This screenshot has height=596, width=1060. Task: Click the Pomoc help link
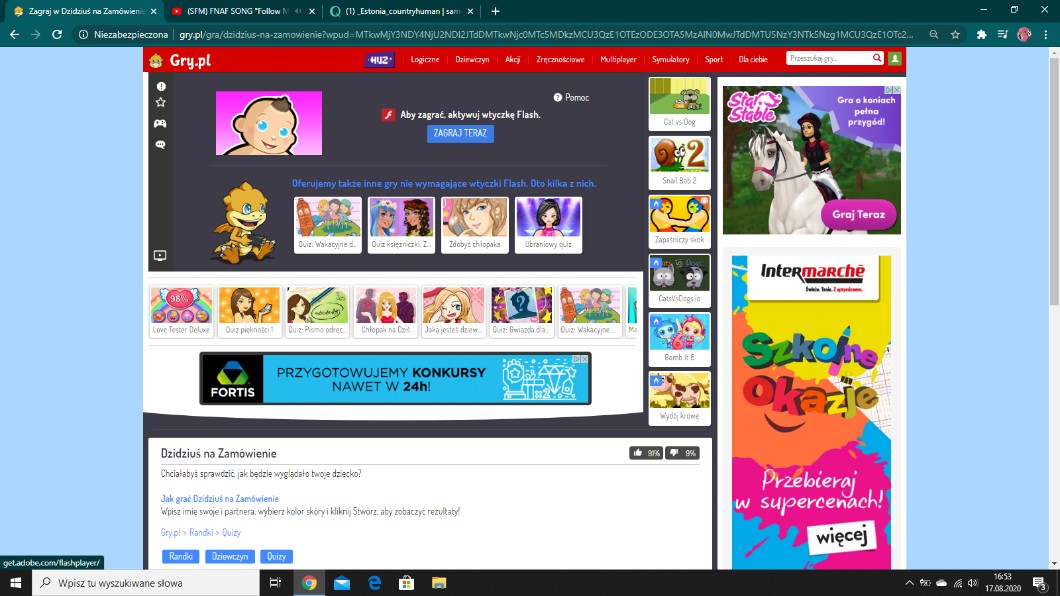(x=572, y=98)
